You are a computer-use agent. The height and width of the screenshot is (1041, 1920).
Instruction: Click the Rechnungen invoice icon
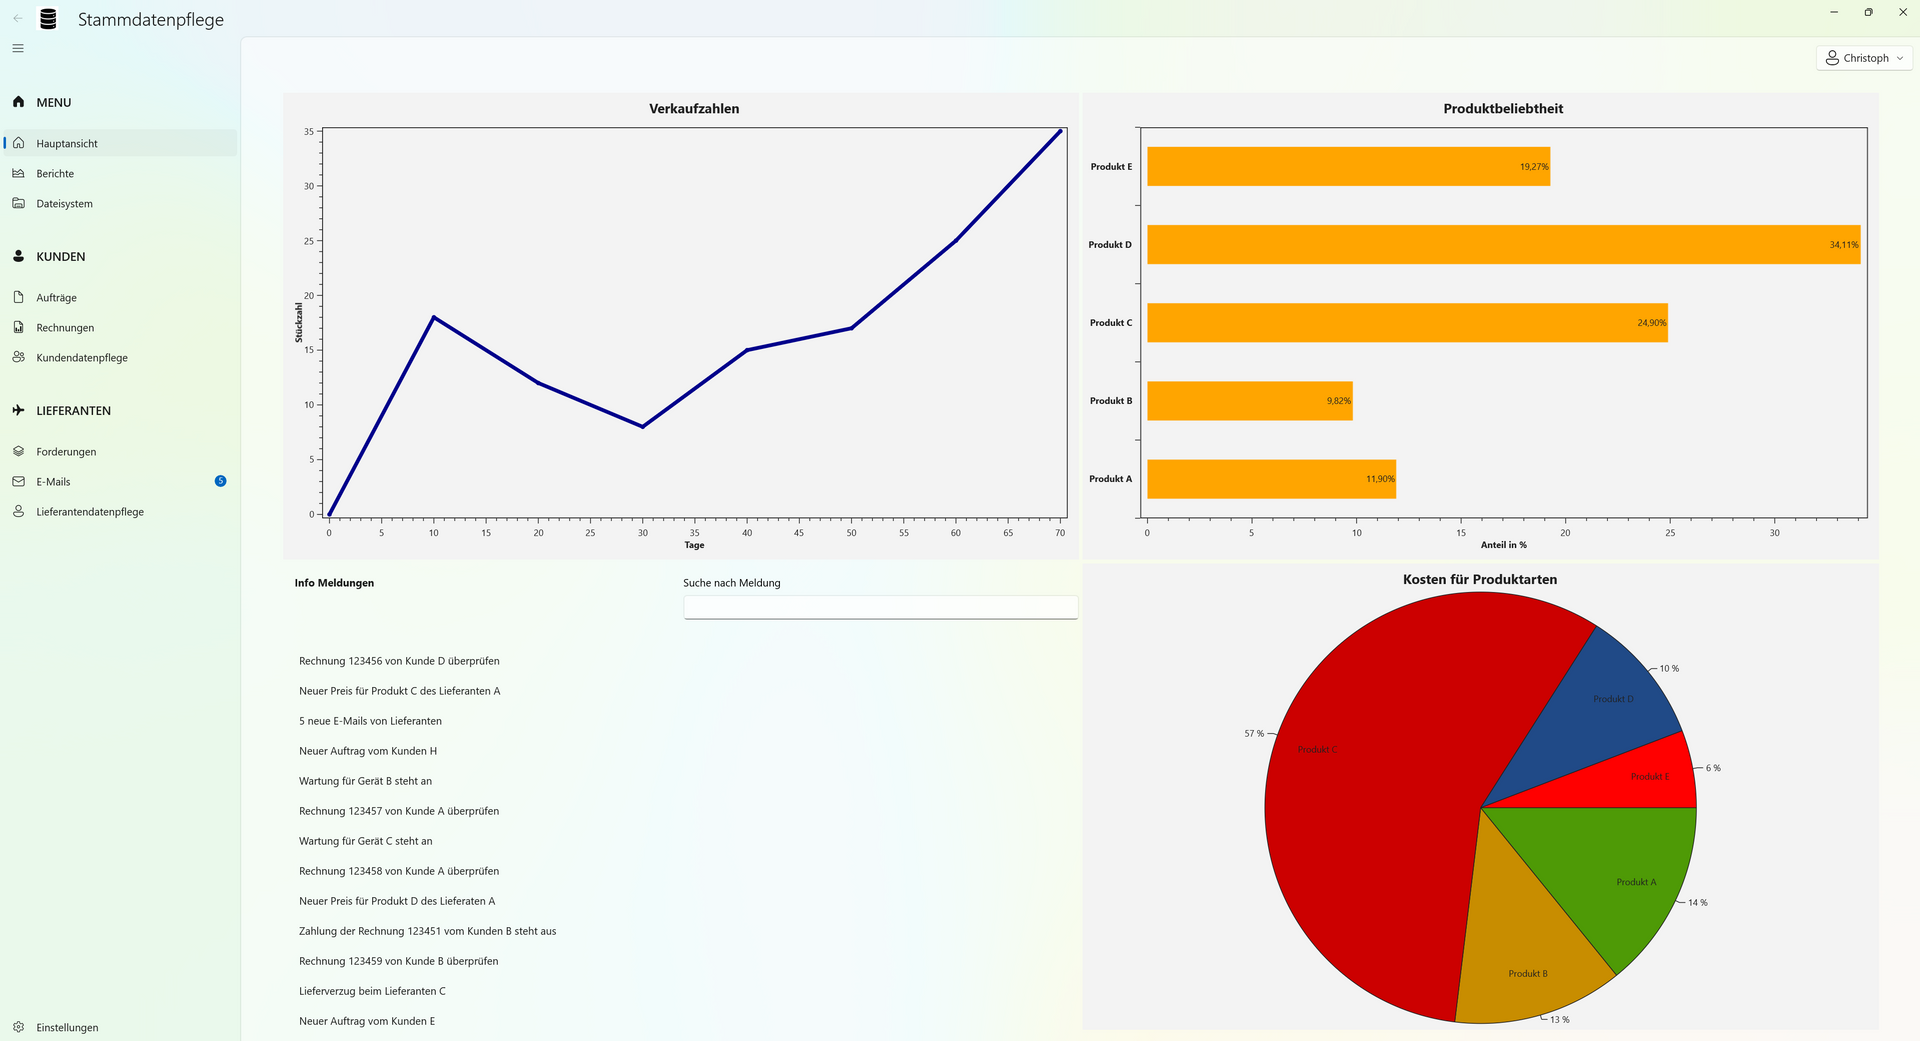[18, 327]
